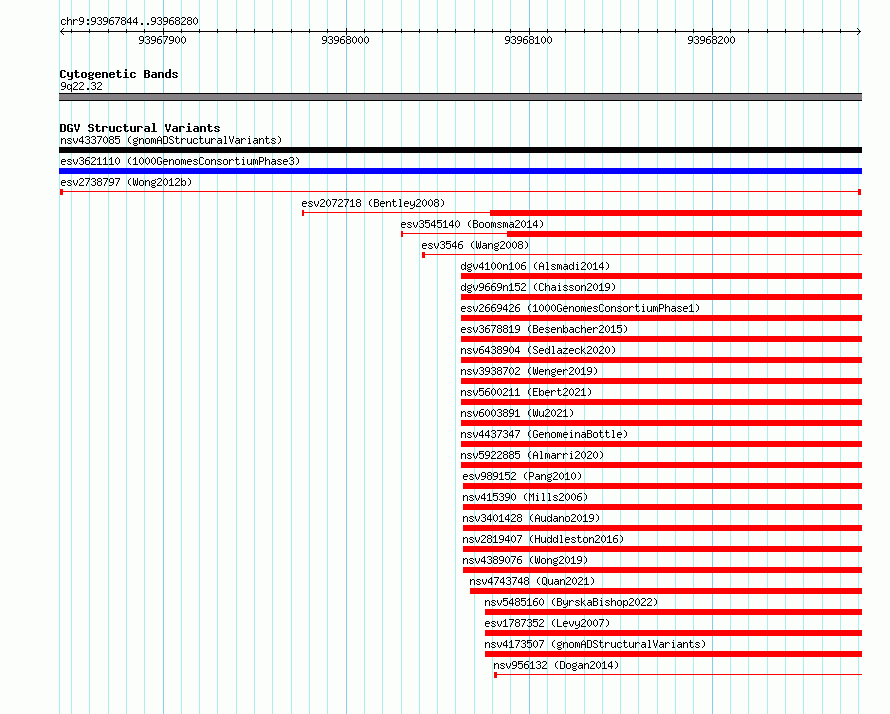Viewport: 890px width, 714px height.
Task: Click the thin red esv2738797 Wong2012b line
Action: click(460, 192)
